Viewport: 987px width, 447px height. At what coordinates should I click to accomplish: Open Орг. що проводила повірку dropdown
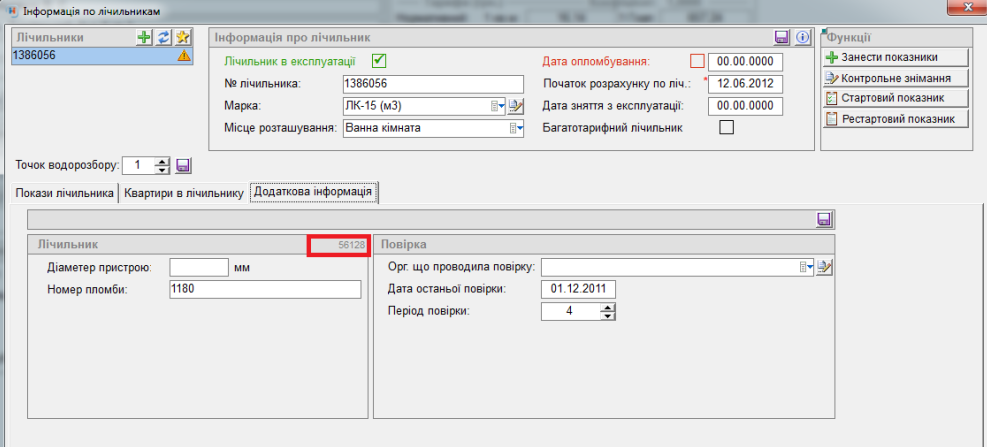tap(806, 267)
